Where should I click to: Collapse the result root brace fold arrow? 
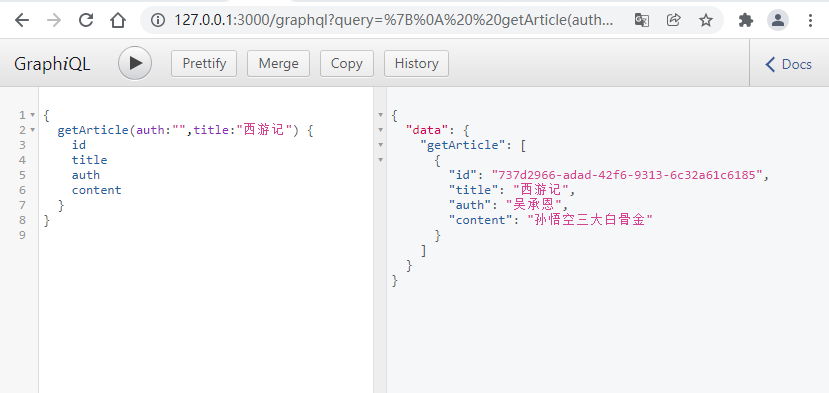point(381,115)
